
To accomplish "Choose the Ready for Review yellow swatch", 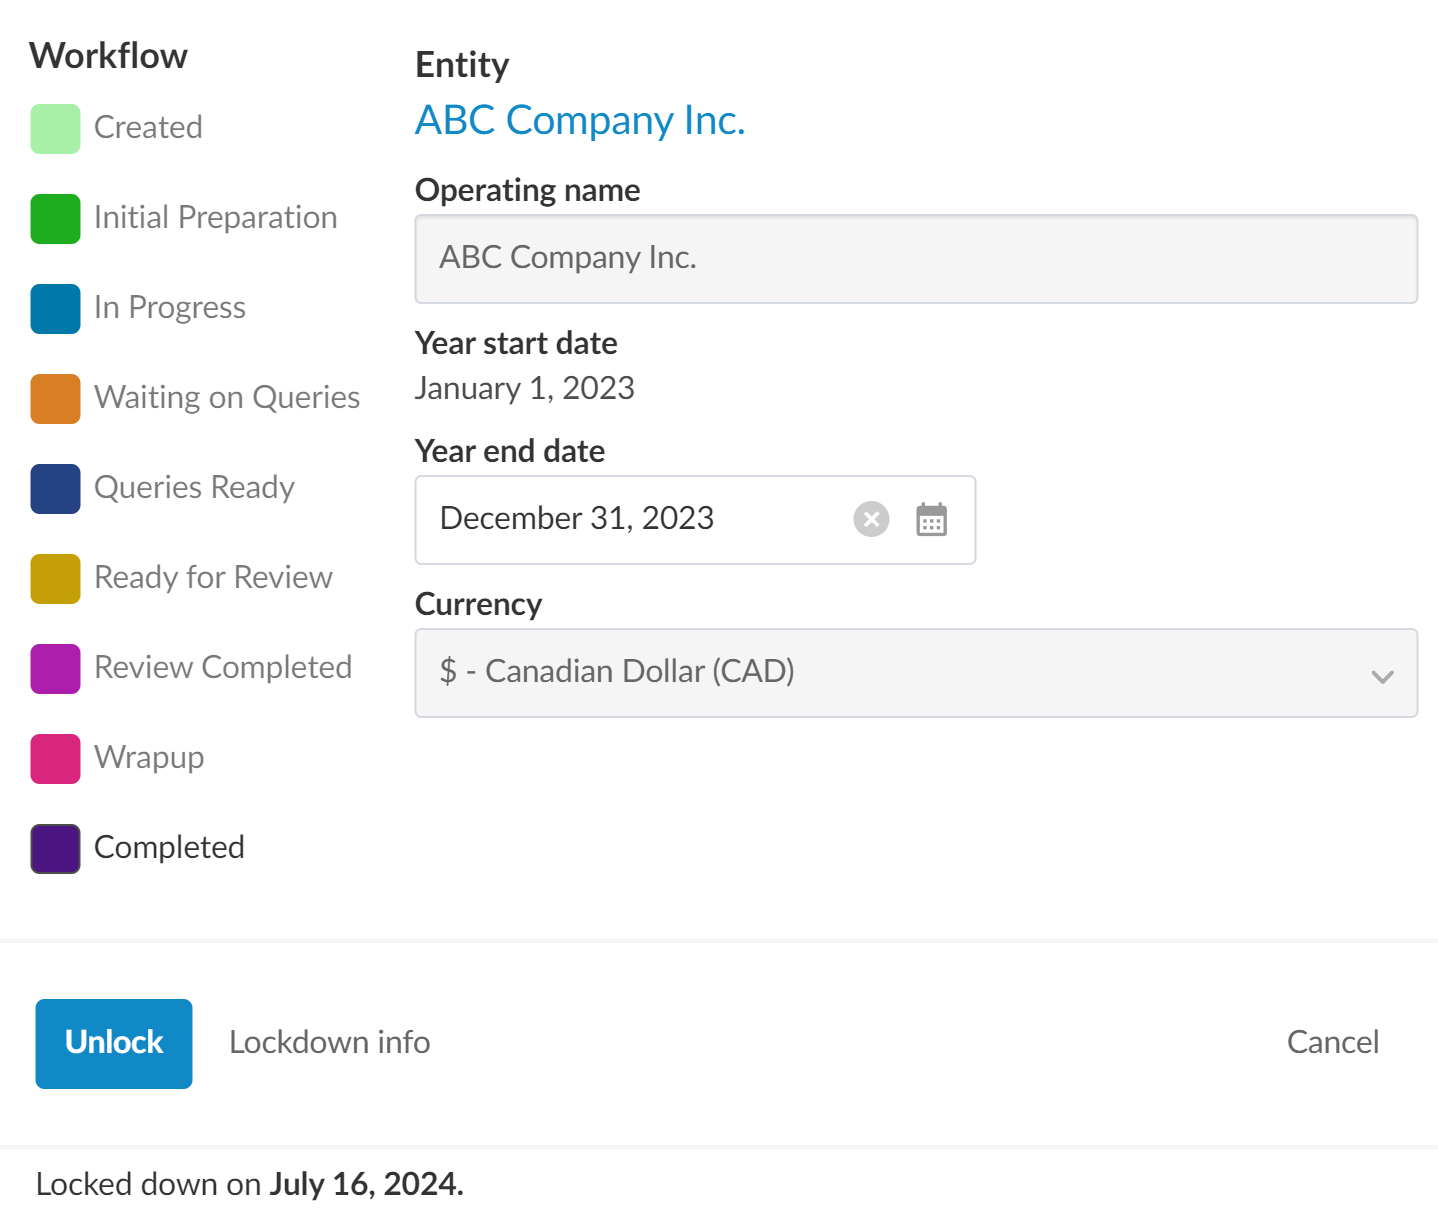I will (x=55, y=579).
